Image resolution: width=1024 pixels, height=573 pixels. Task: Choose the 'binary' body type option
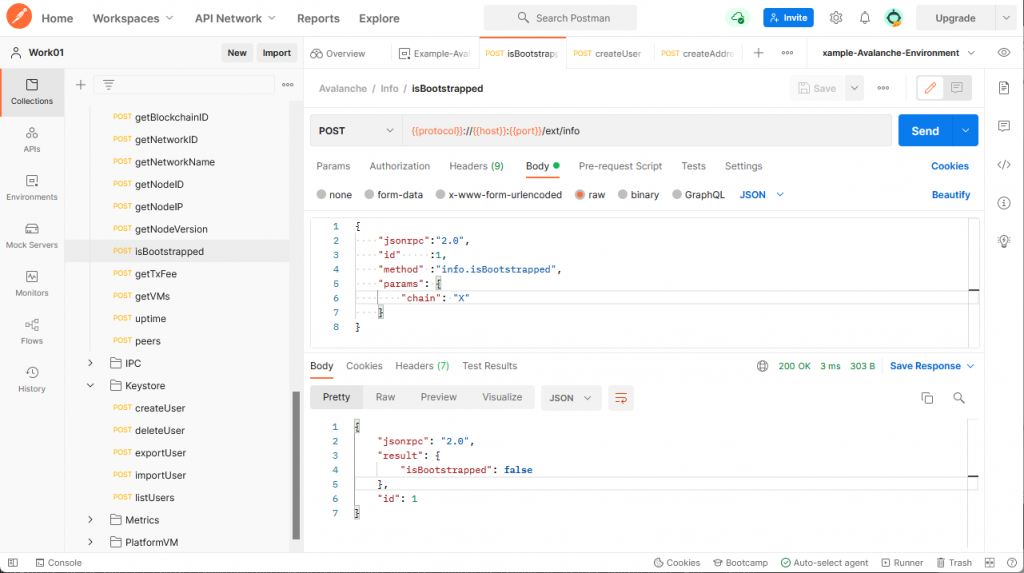[623, 195]
